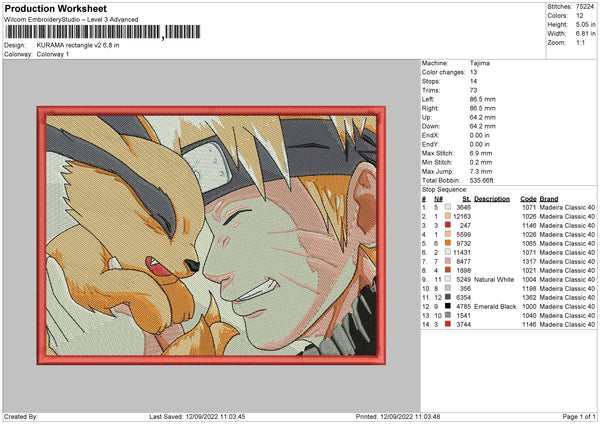Click 'Created By:' in the footer
The width and height of the screenshot is (600, 424).
pos(21,416)
